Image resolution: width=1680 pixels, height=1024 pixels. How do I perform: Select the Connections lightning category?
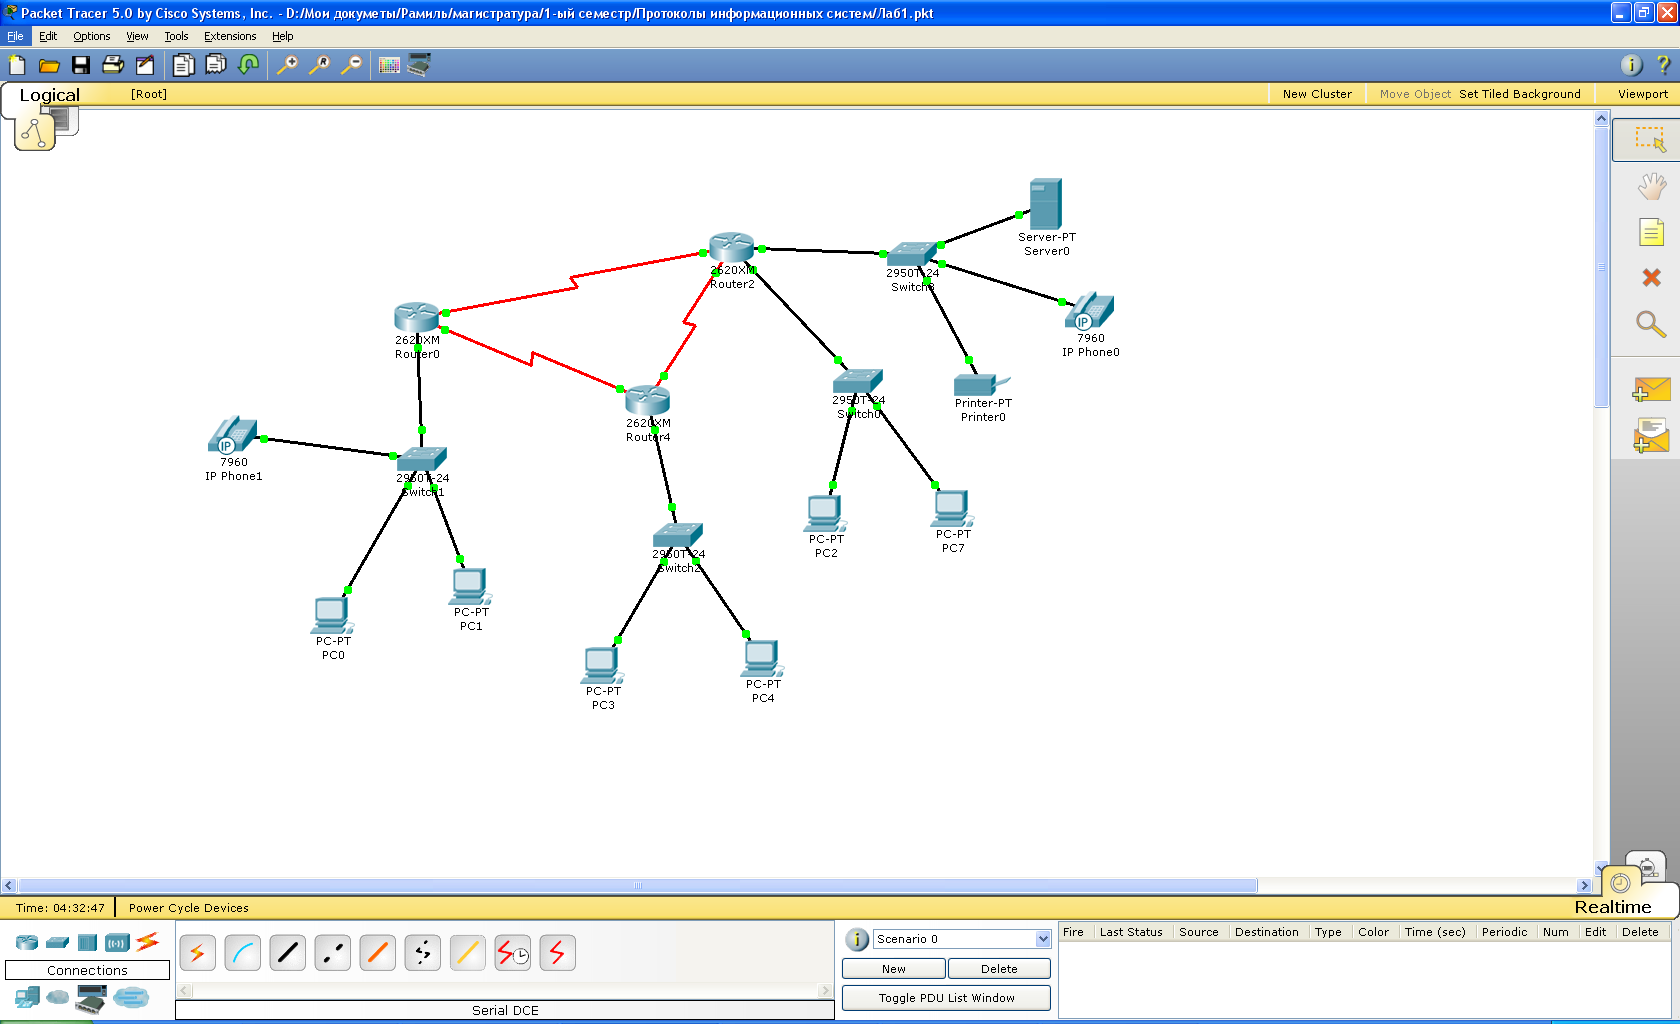click(x=148, y=941)
